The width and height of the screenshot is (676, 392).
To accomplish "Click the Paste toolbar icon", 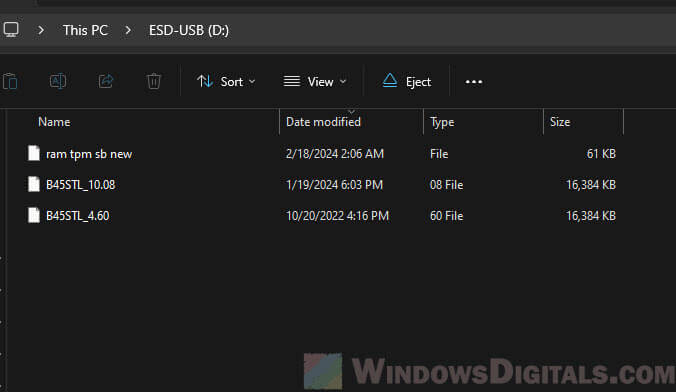I will coord(10,82).
